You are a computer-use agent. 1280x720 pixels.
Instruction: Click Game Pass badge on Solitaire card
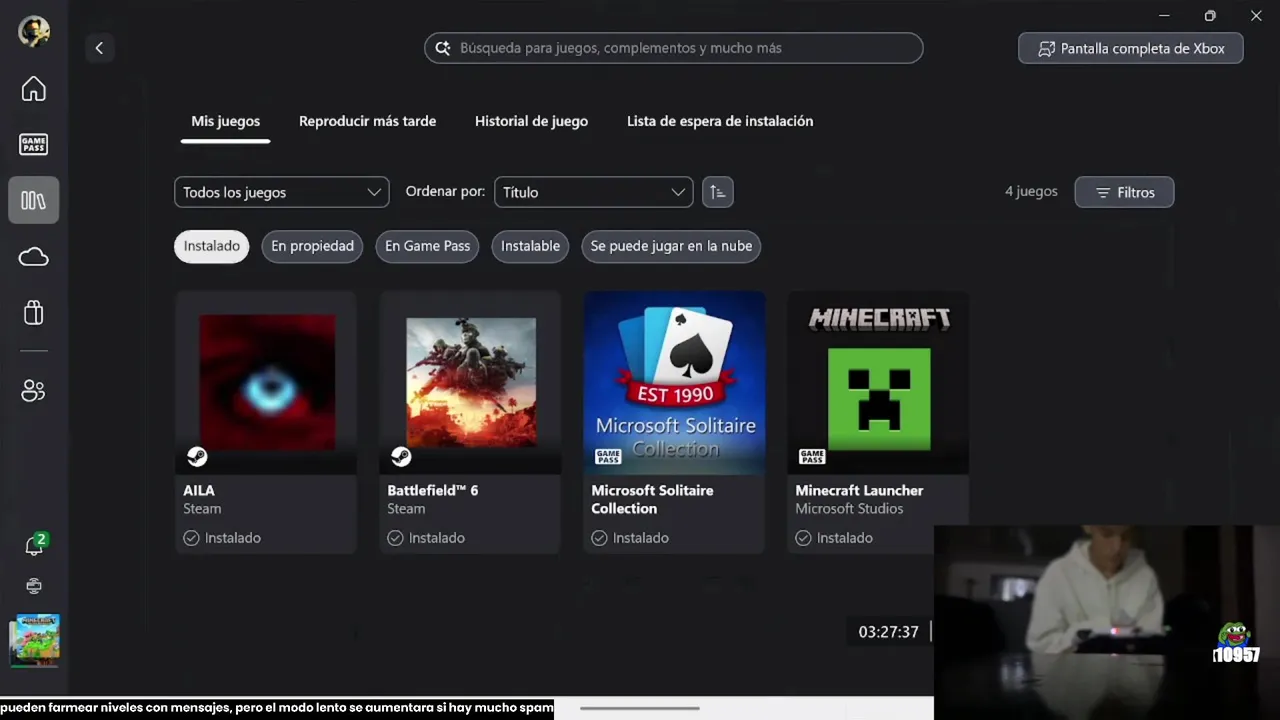[608, 457]
